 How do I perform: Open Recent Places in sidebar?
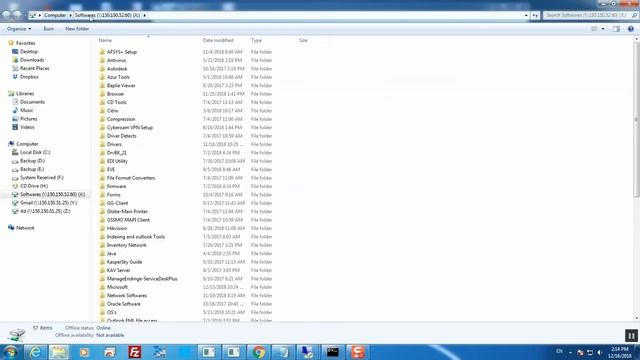[x=34, y=69]
